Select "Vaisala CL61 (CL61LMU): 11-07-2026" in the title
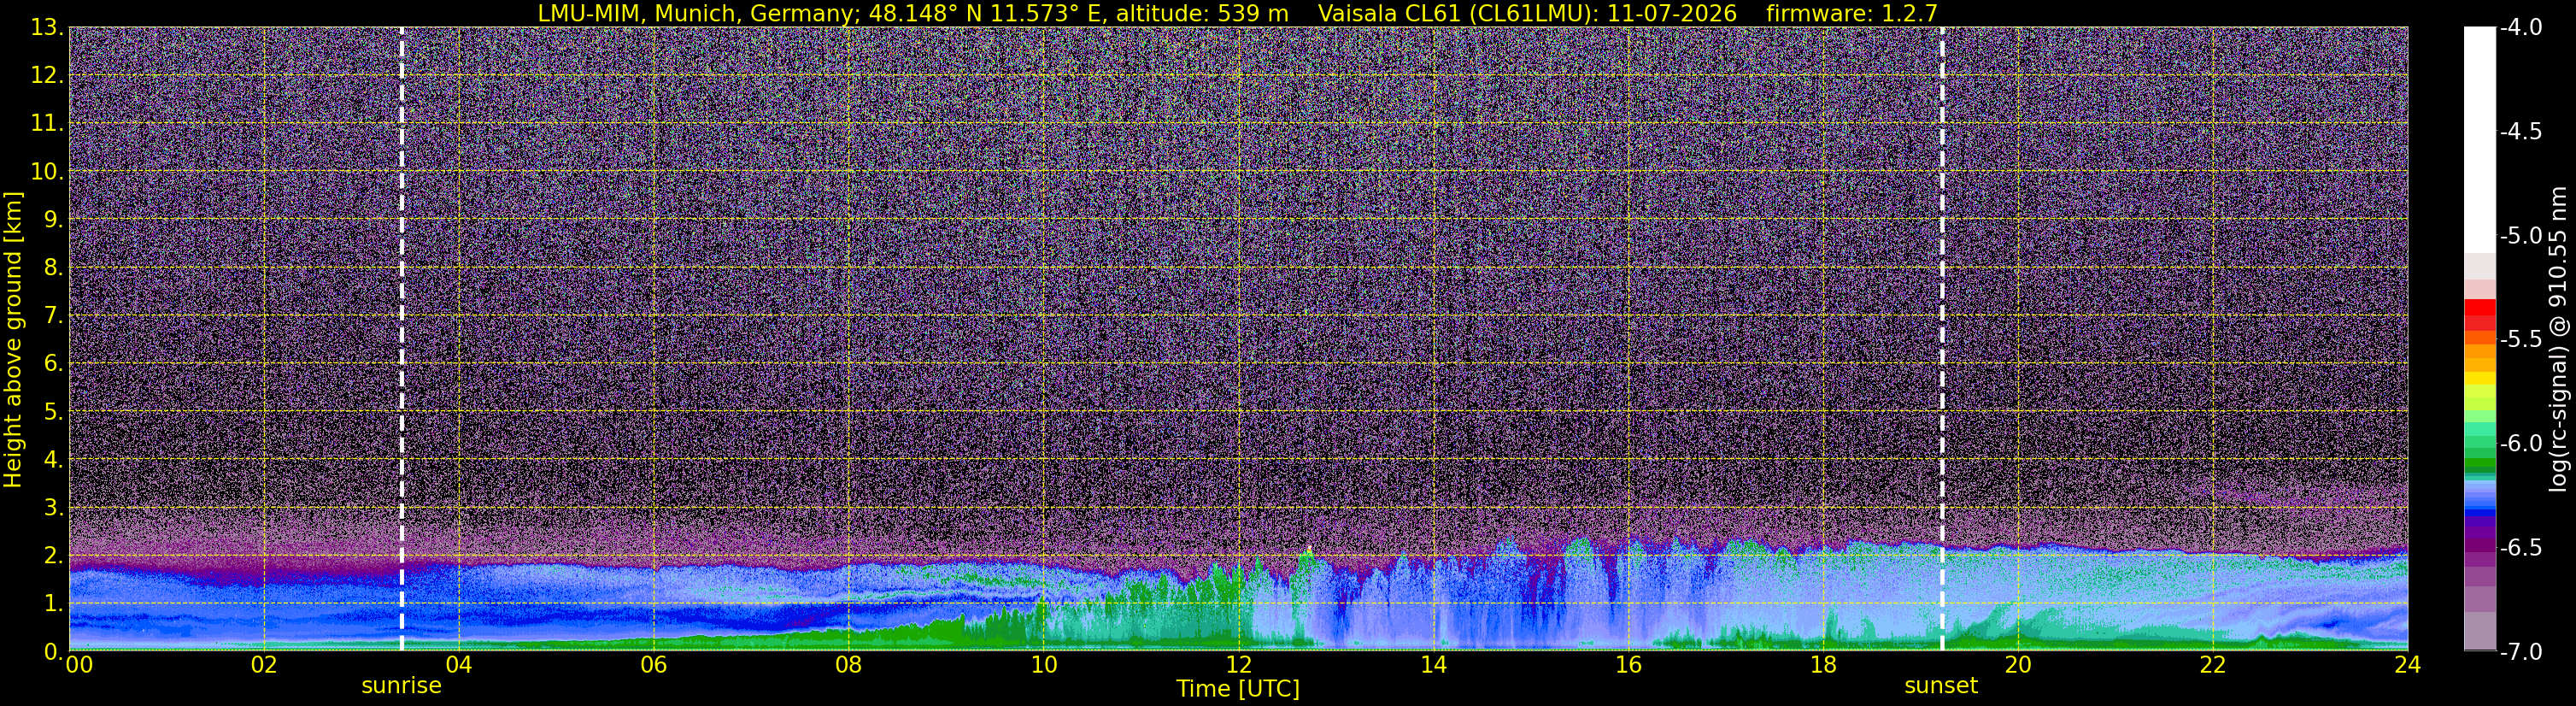The image size is (2576, 706). click(1527, 13)
